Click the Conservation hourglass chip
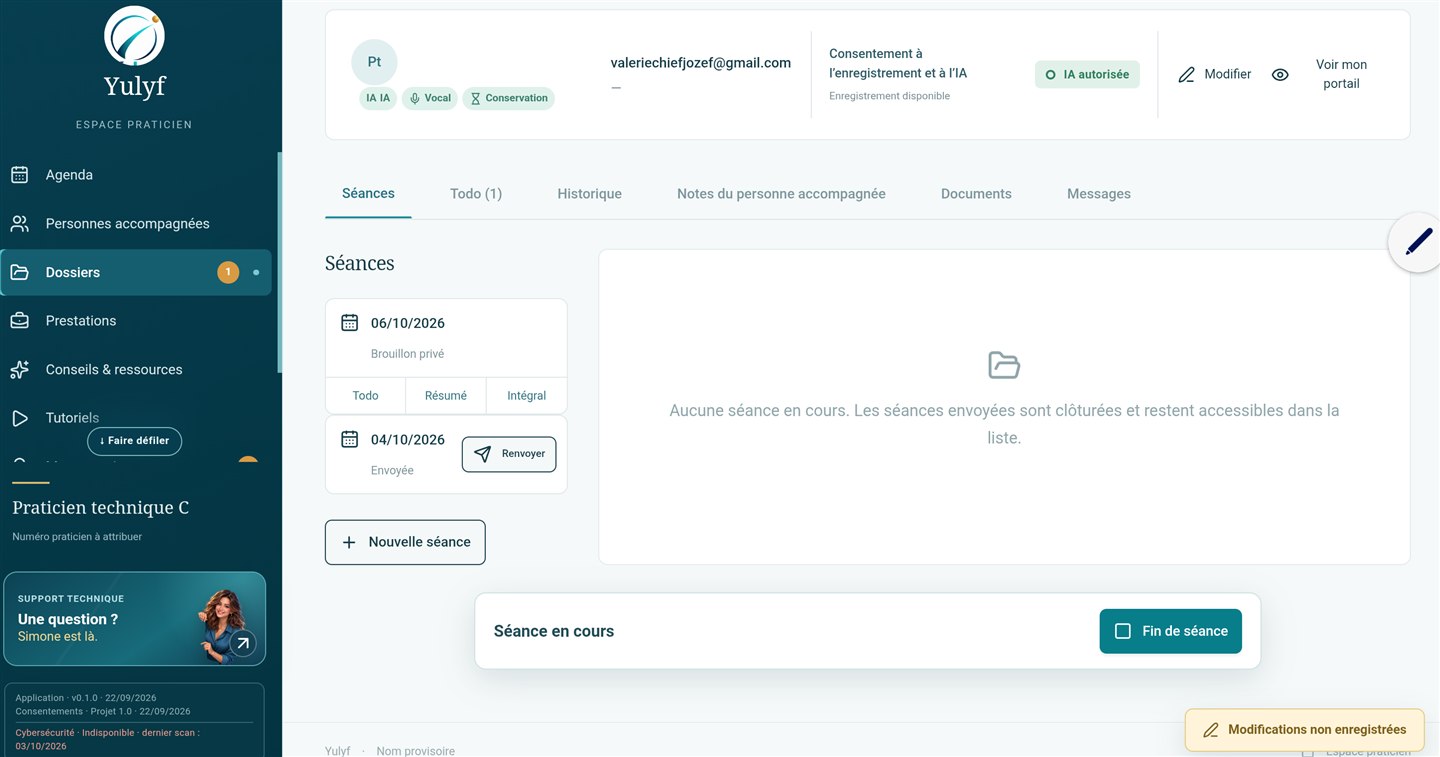The image size is (1440, 757). click(509, 98)
